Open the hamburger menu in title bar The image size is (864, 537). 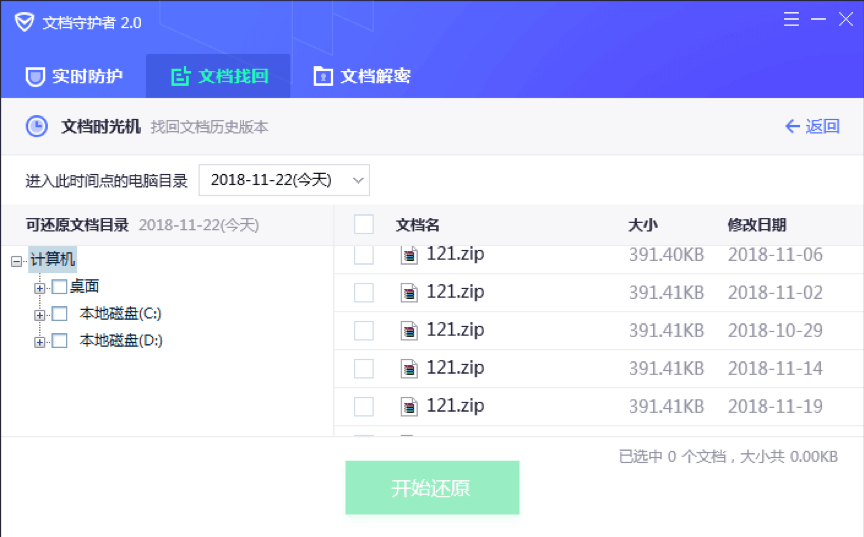point(791,19)
